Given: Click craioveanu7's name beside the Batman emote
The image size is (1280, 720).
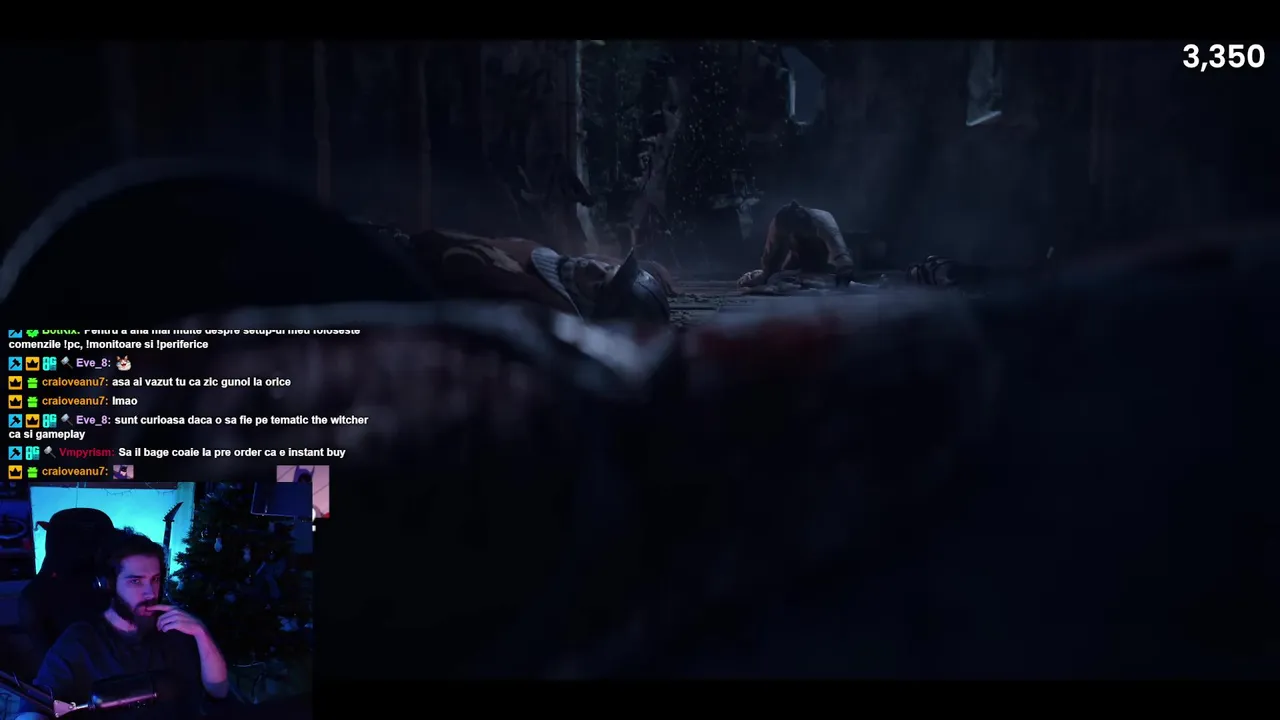Looking at the screenshot, I should (x=75, y=471).
